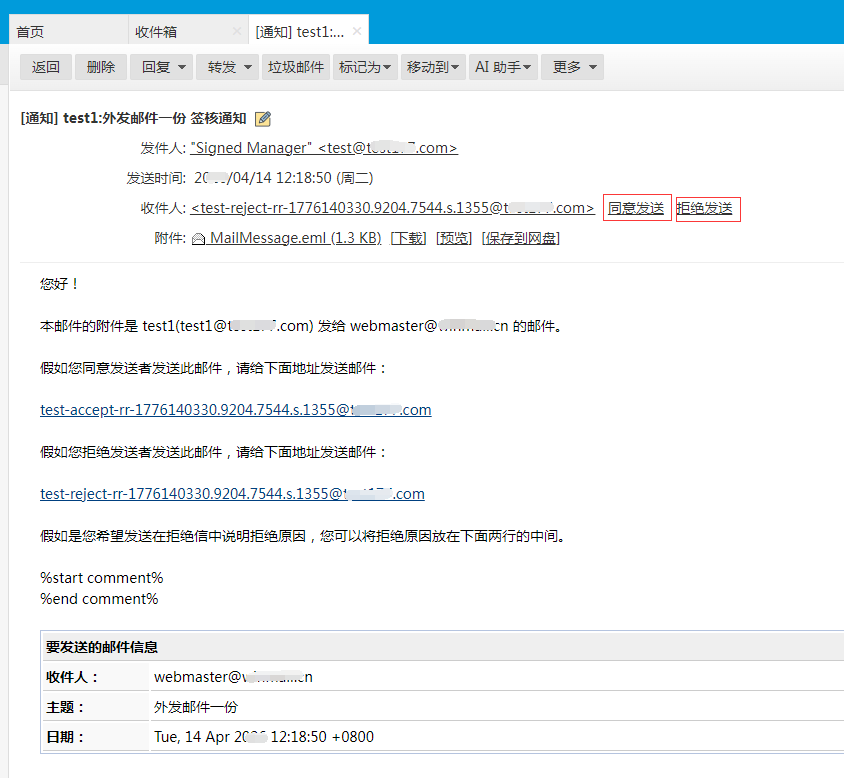Click the 拒绝发送 reject link
The image size is (844, 778).
pyautogui.click(x=706, y=209)
